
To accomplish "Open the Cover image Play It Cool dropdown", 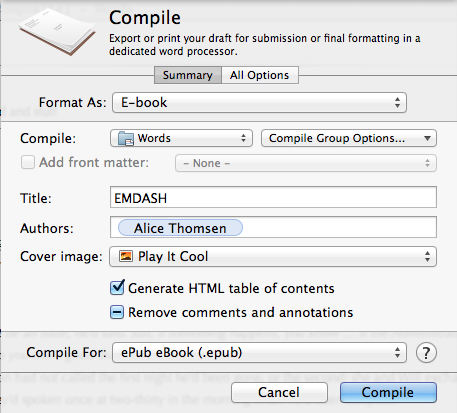I will click(x=273, y=256).
